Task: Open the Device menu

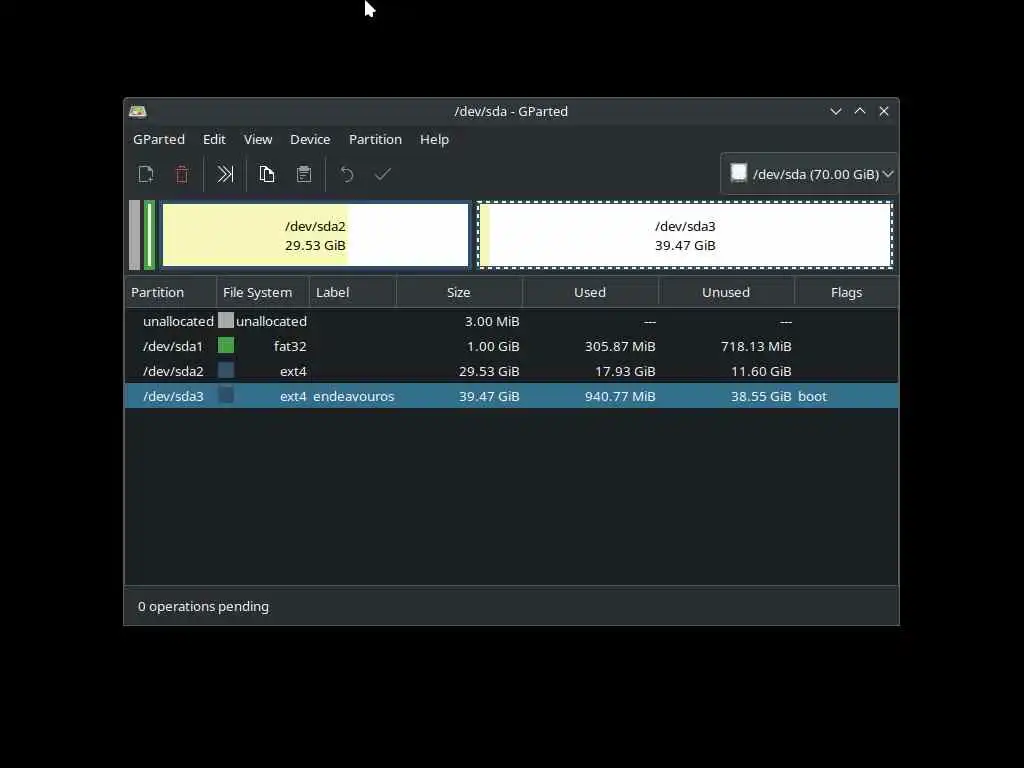Action: pyautogui.click(x=310, y=139)
